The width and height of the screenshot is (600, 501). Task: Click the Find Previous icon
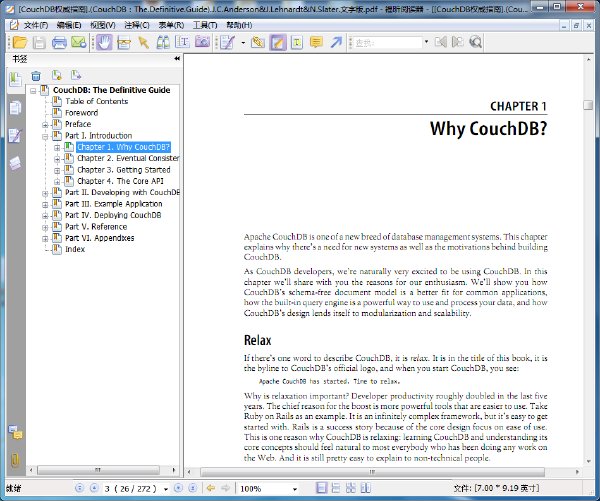[440, 42]
